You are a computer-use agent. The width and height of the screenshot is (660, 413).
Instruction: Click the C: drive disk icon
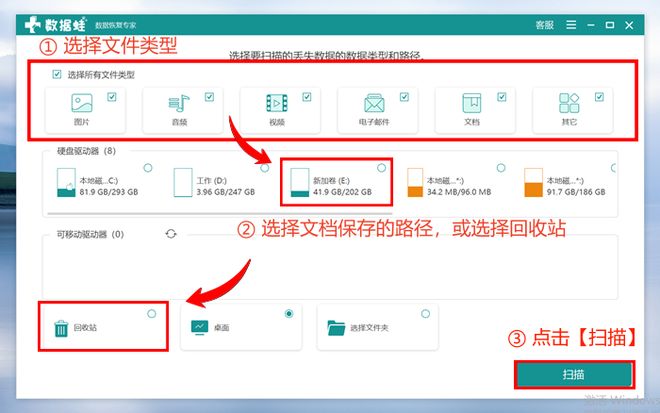pos(66,183)
